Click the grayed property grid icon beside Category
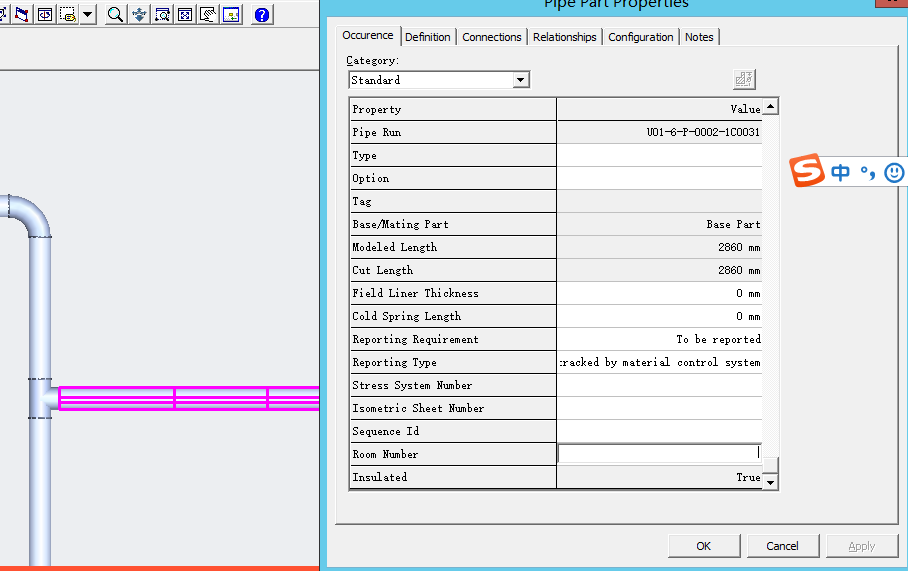Screen dimensions: 908x571 (744, 79)
